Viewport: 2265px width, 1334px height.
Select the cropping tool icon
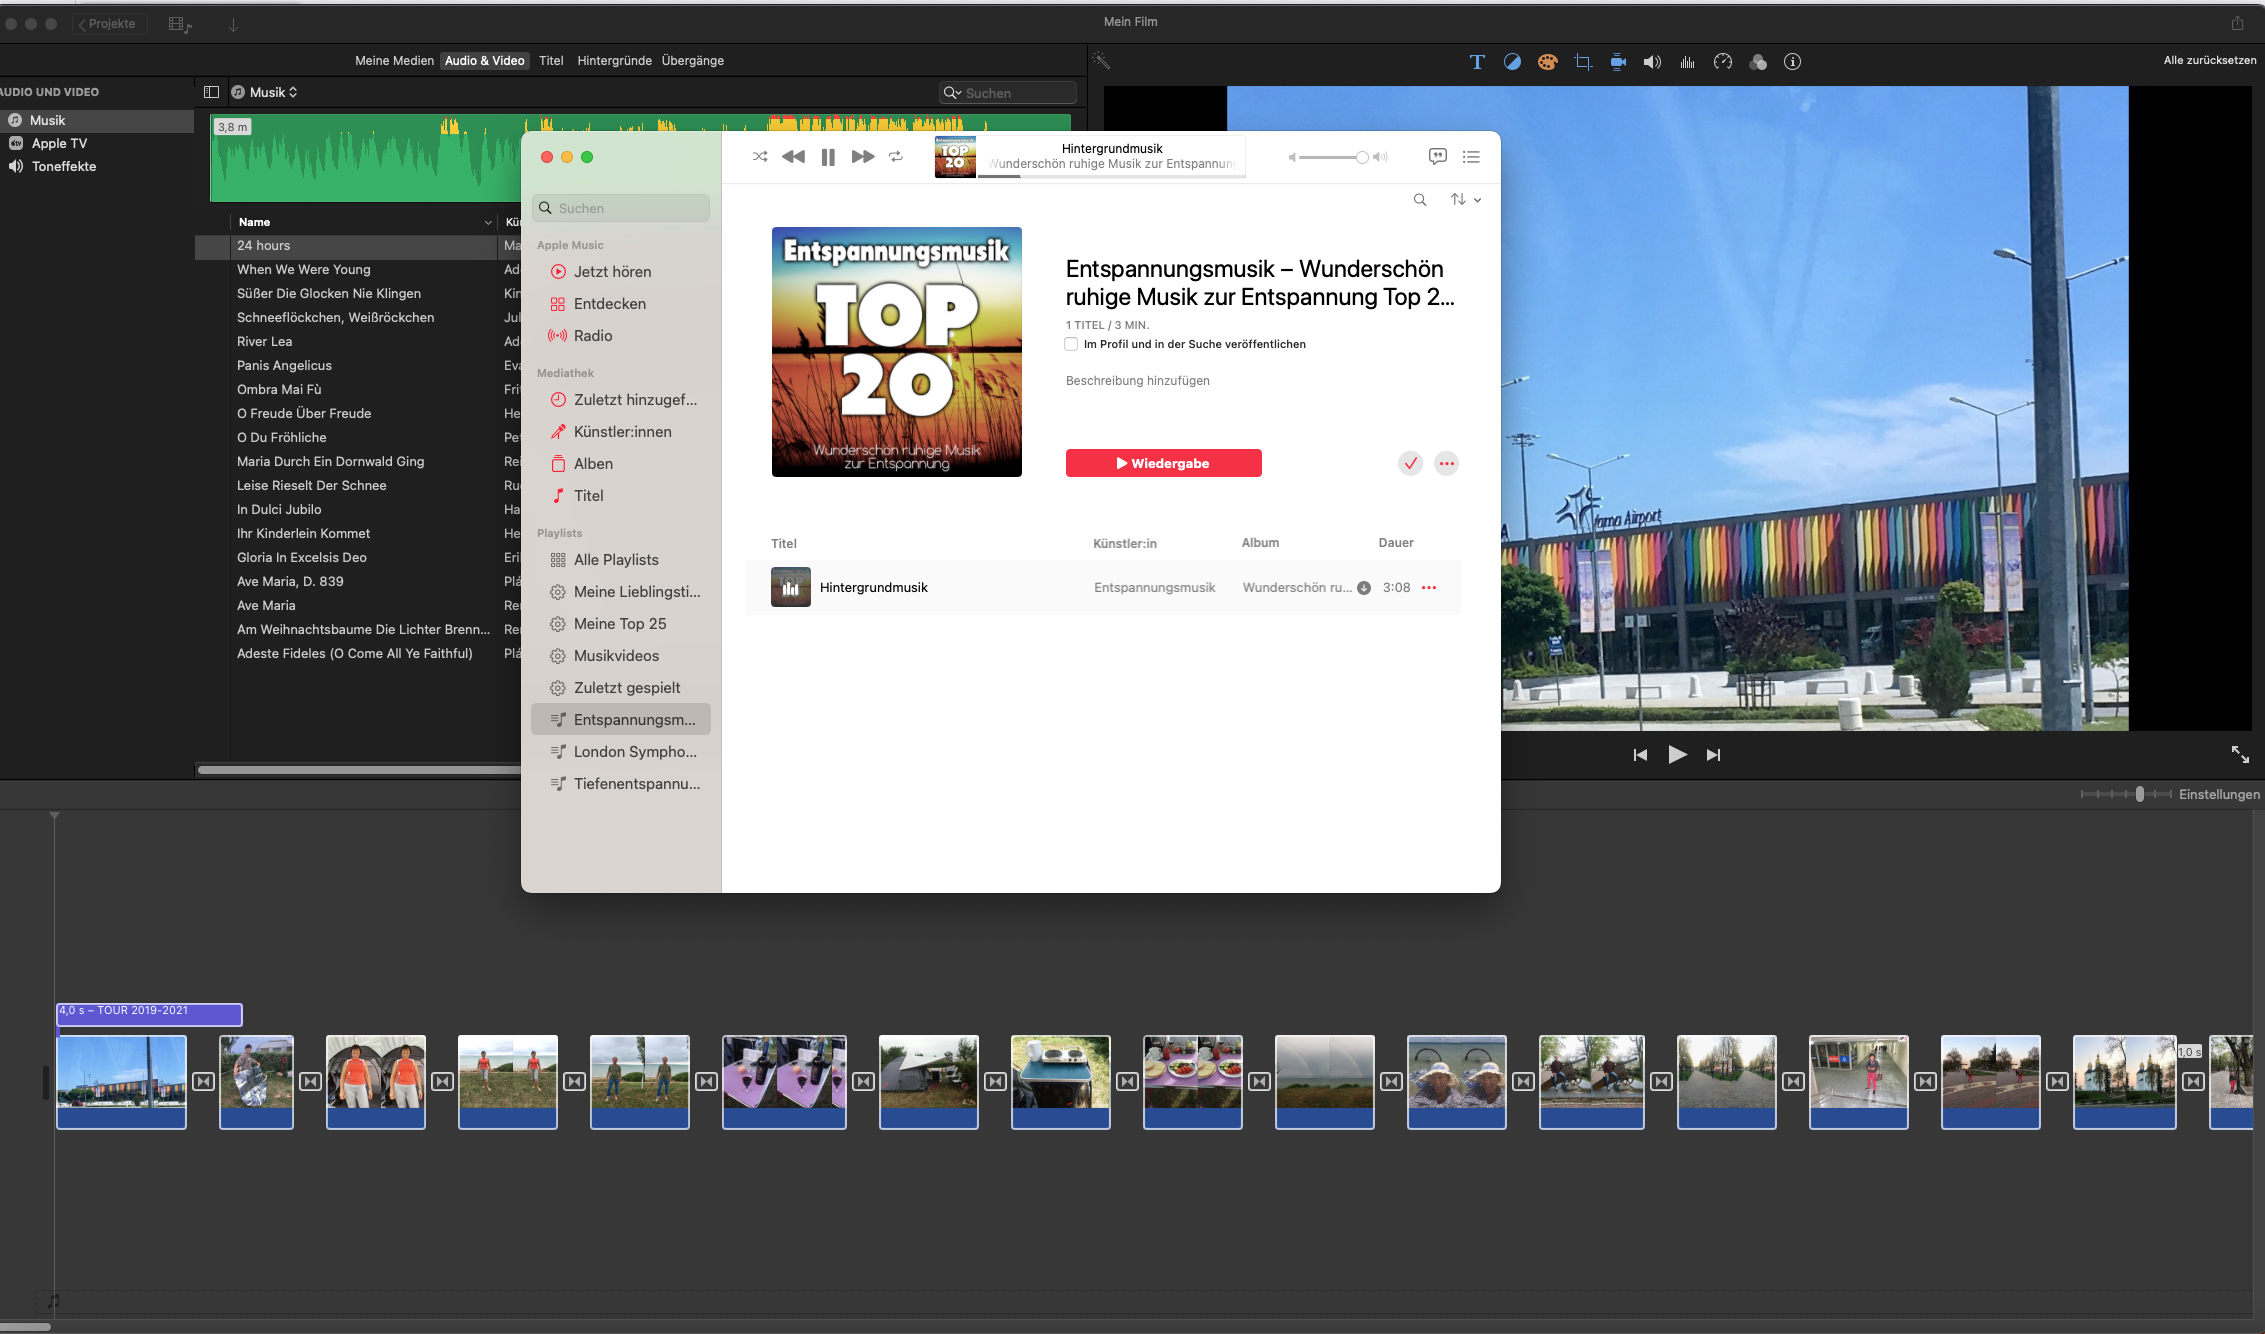pos(1582,62)
